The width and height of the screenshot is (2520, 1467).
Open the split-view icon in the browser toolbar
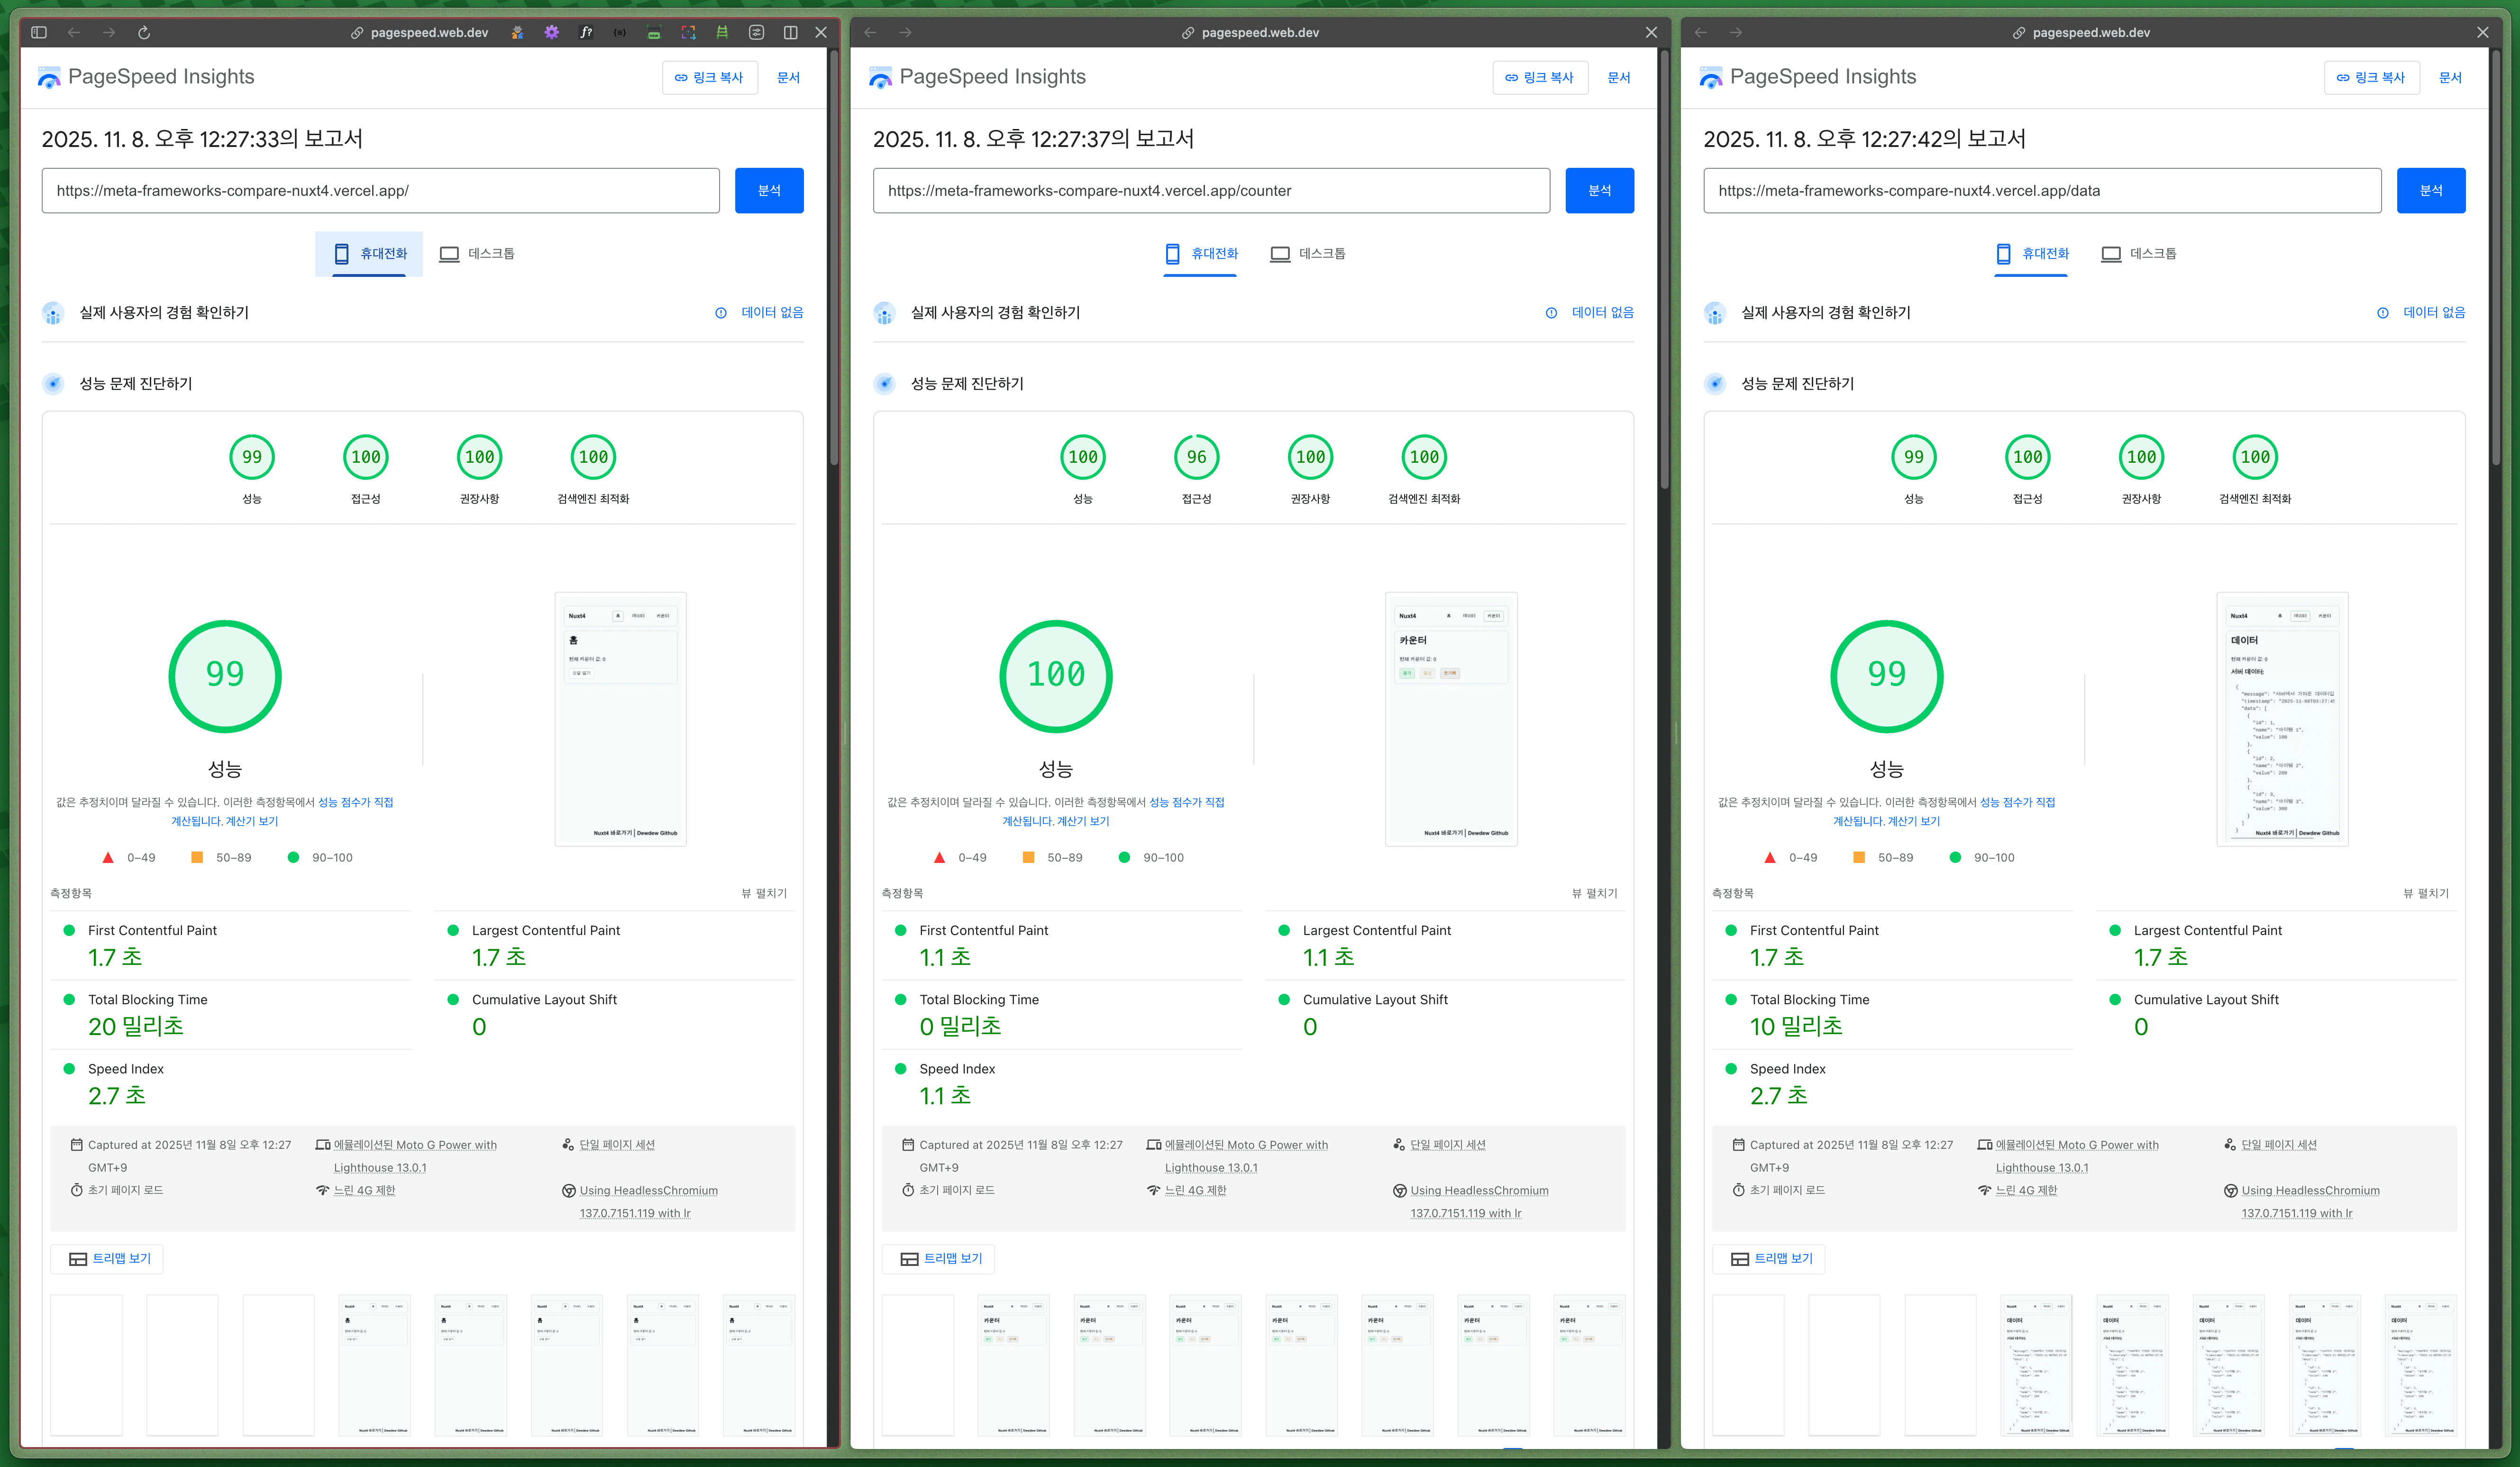(x=790, y=32)
